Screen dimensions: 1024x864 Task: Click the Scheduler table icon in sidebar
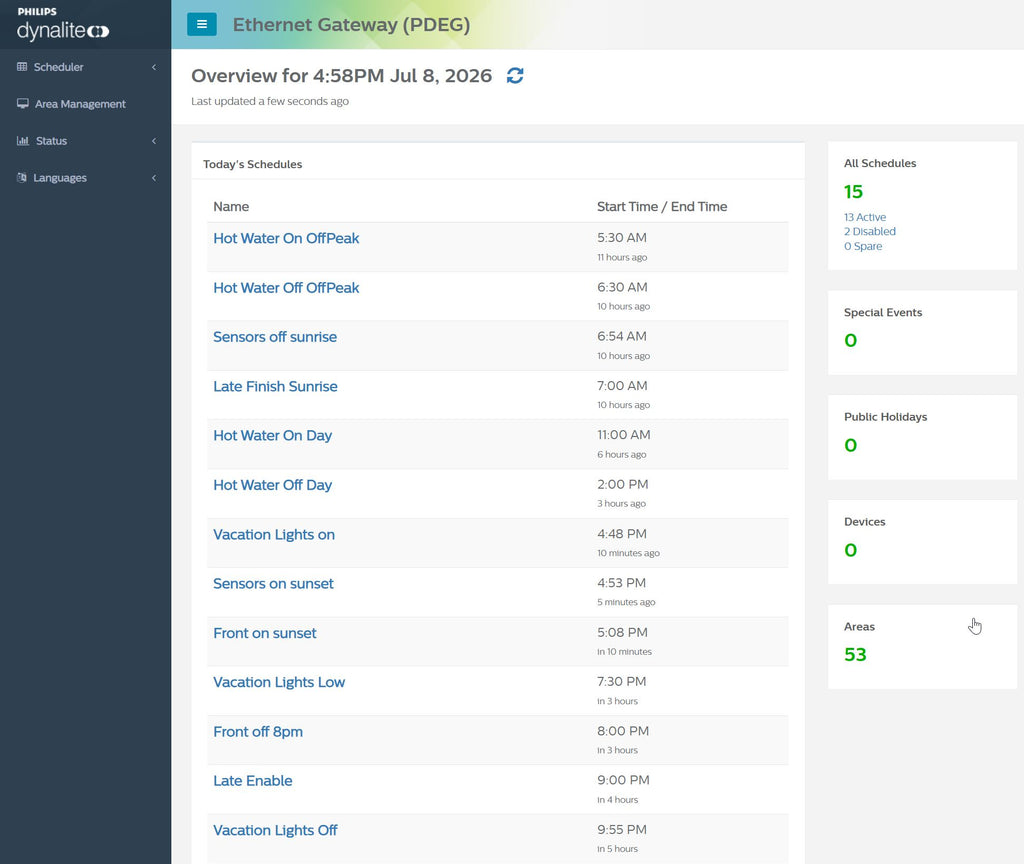coord(22,67)
